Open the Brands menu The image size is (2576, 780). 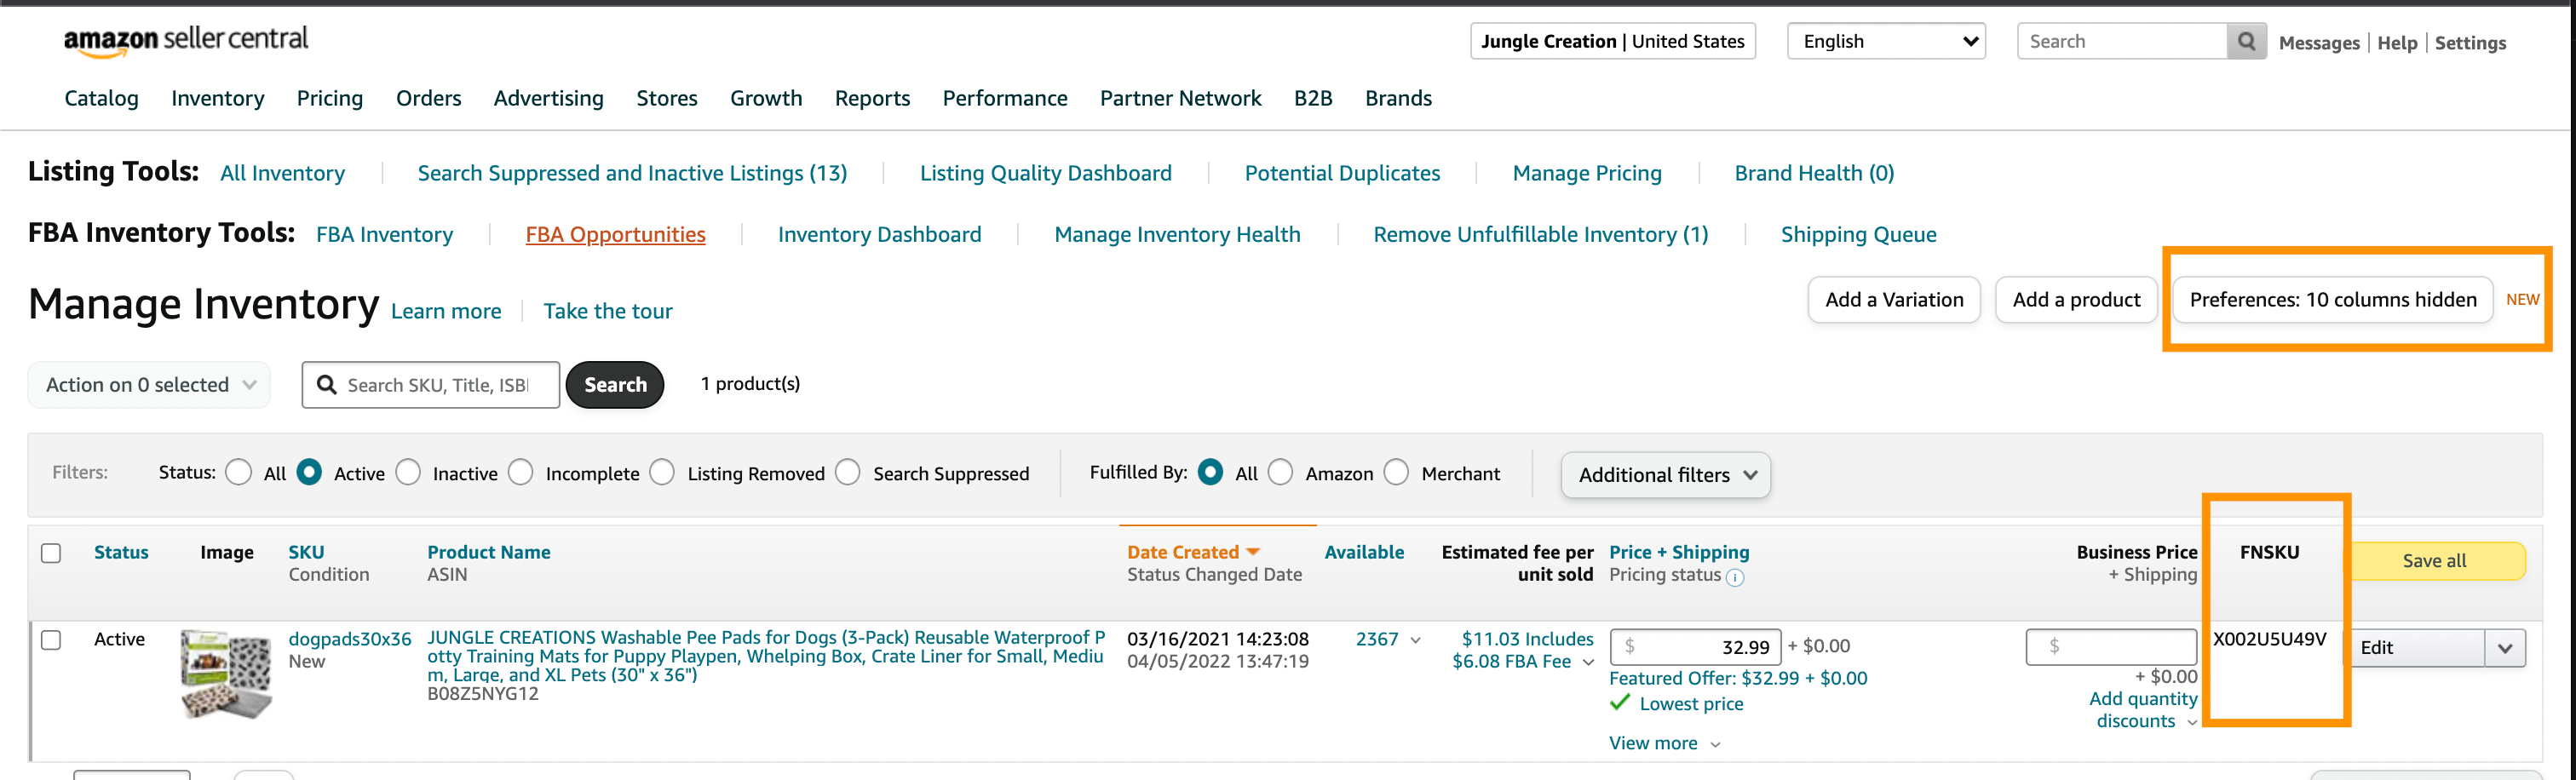click(1399, 98)
